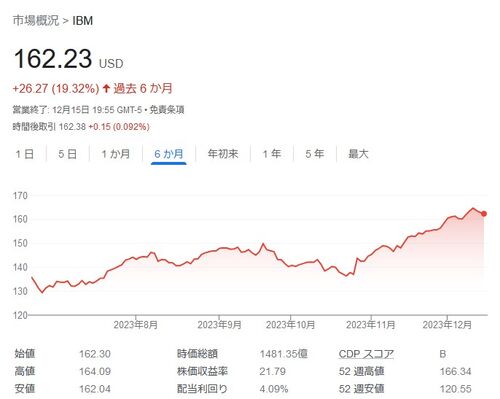Click the 2023年10月 axis label
This screenshot has height=399, width=500.
tap(290, 325)
